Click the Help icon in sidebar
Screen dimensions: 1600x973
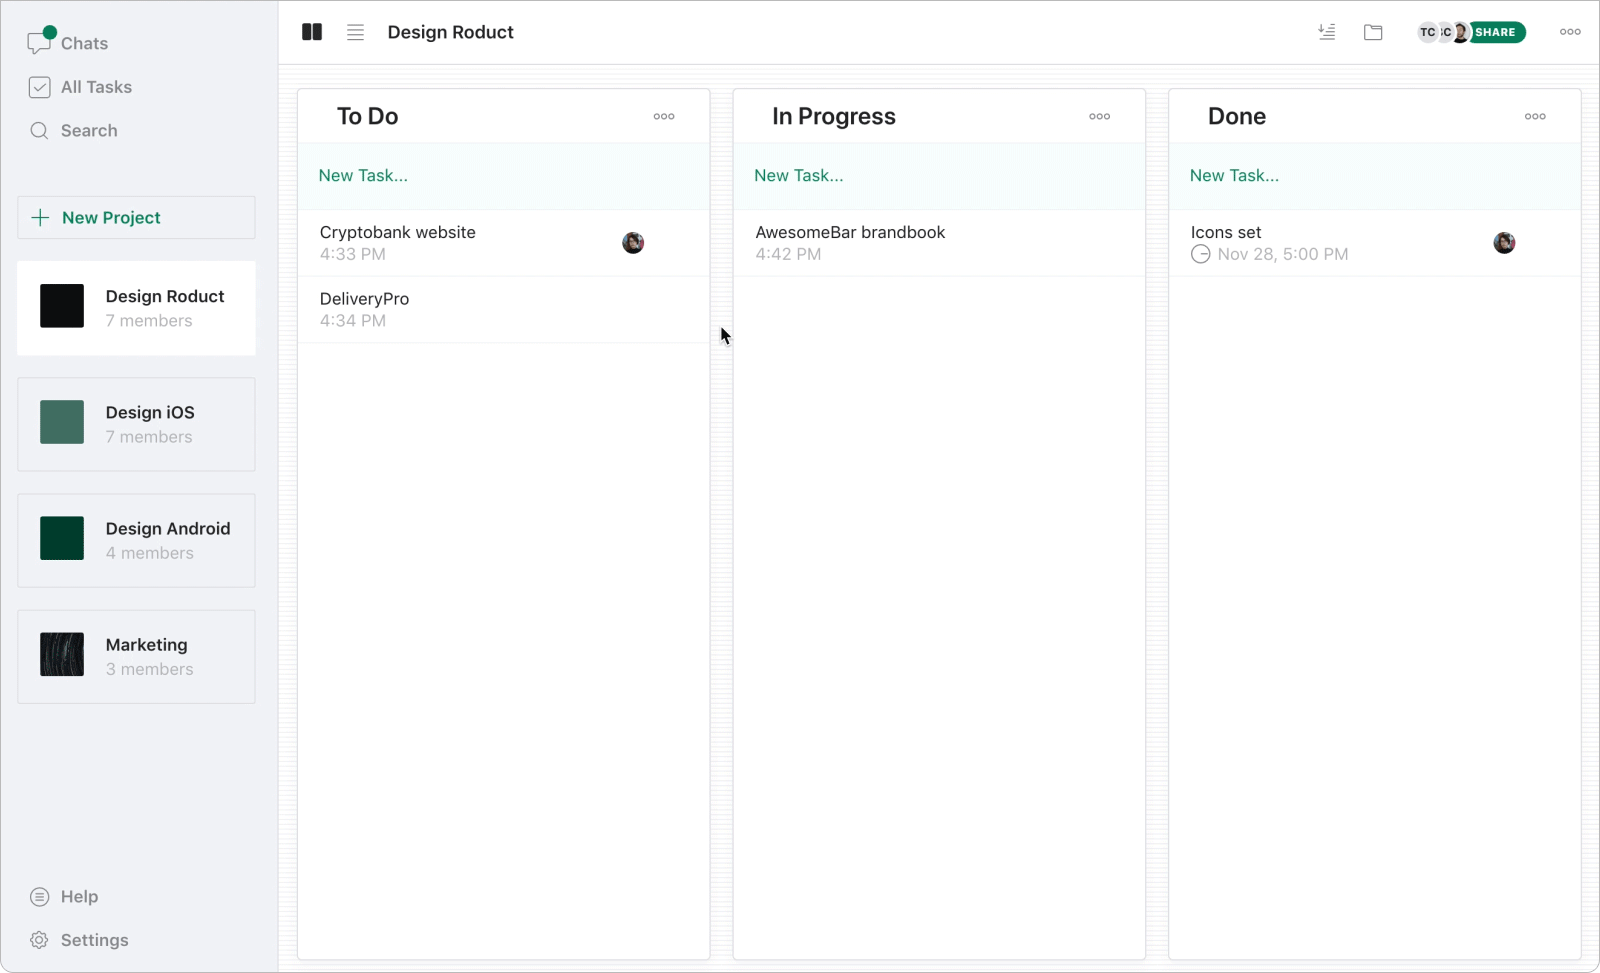point(39,897)
